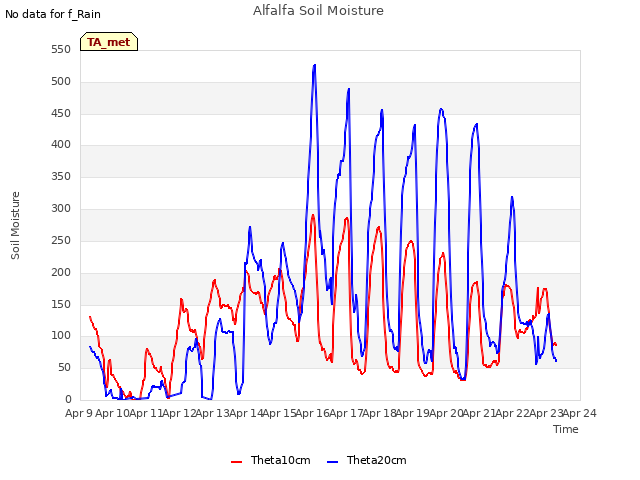Click the 200 y-axis tick label
This screenshot has width=640, height=480.
tap(61, 272)
